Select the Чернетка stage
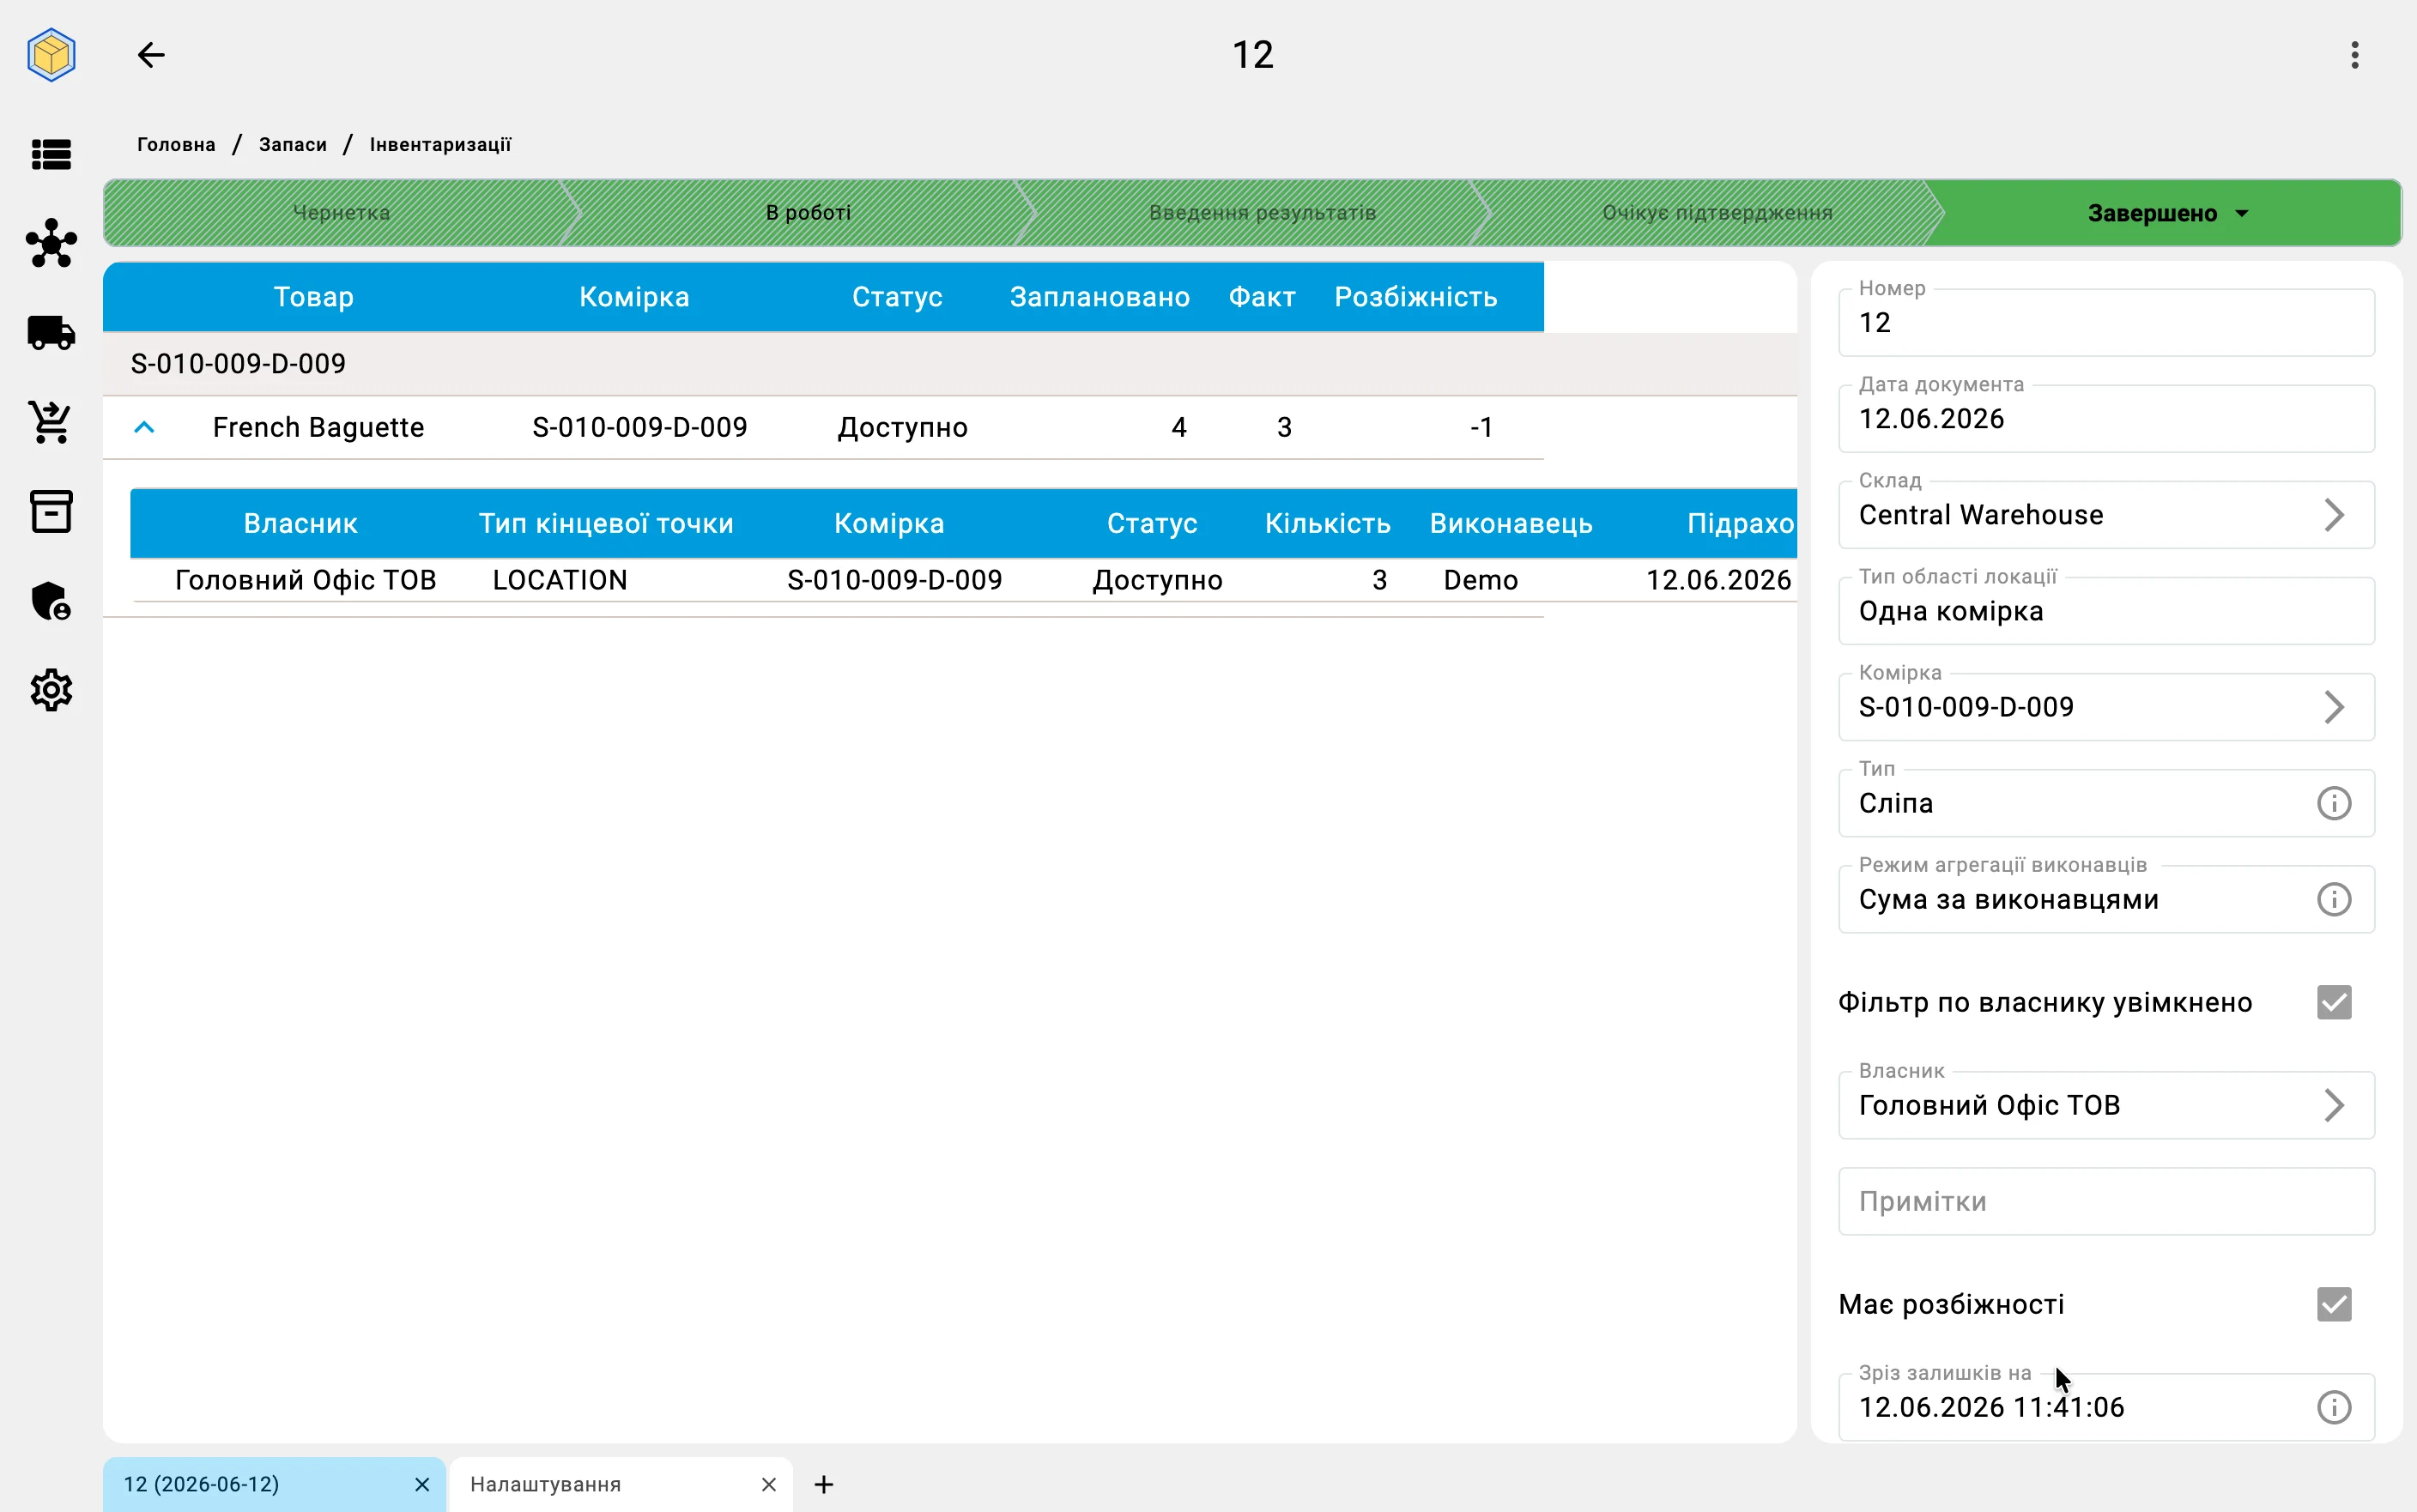The height and width of the screenshot is (1512, 2417). click(341, 213)
